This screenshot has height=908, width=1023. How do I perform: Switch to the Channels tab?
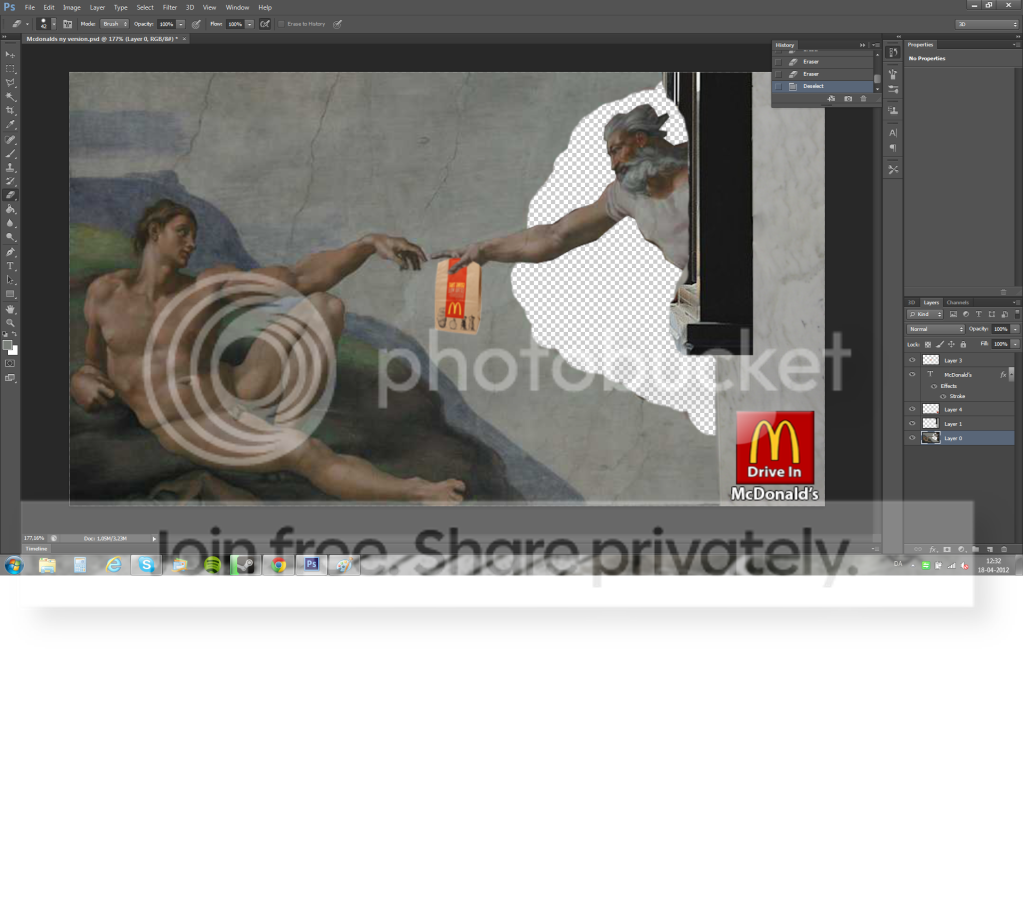click(x=958, y=303)
